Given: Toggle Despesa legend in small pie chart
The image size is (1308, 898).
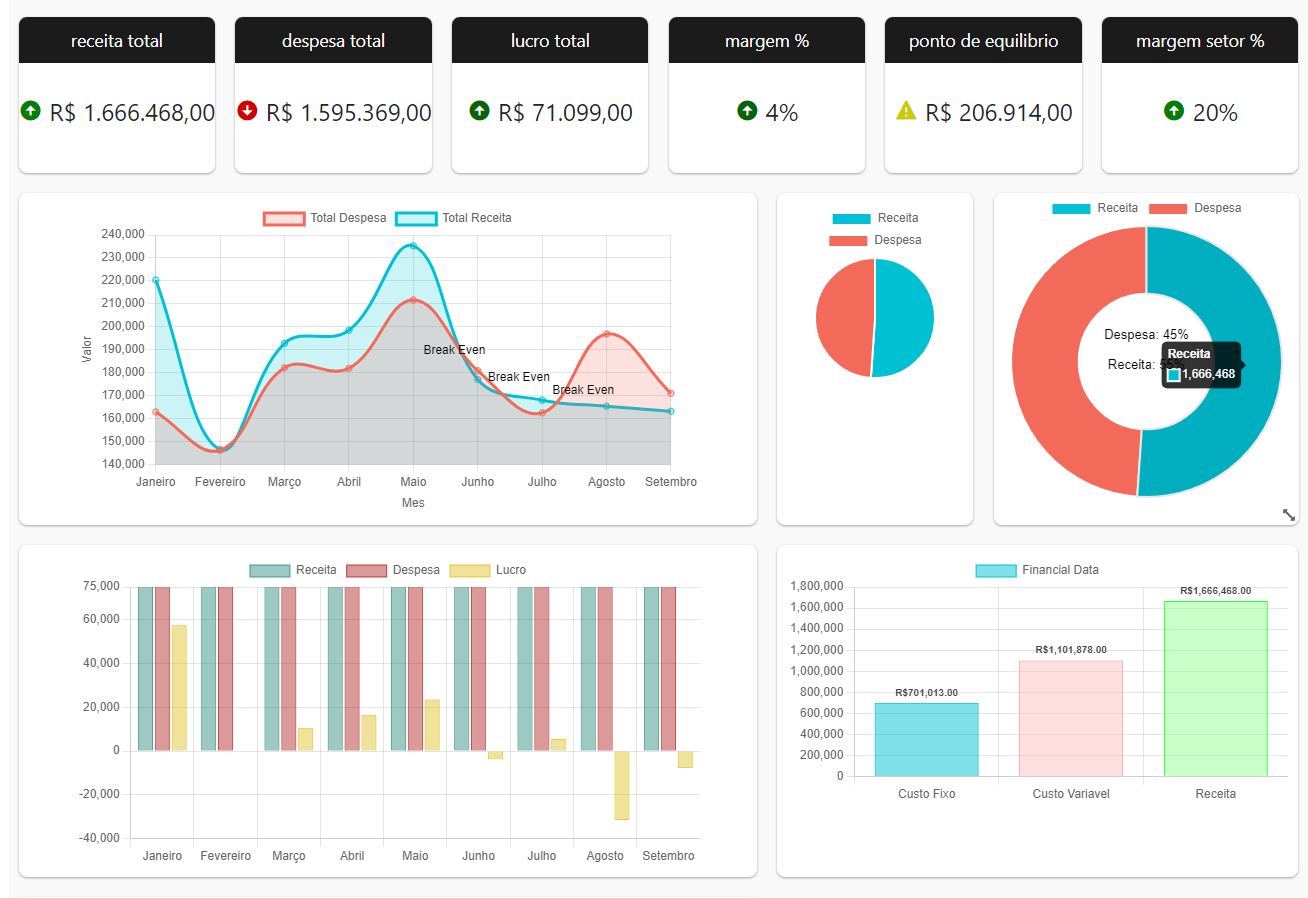Looking at the screenshot, I should click(875, 240).
